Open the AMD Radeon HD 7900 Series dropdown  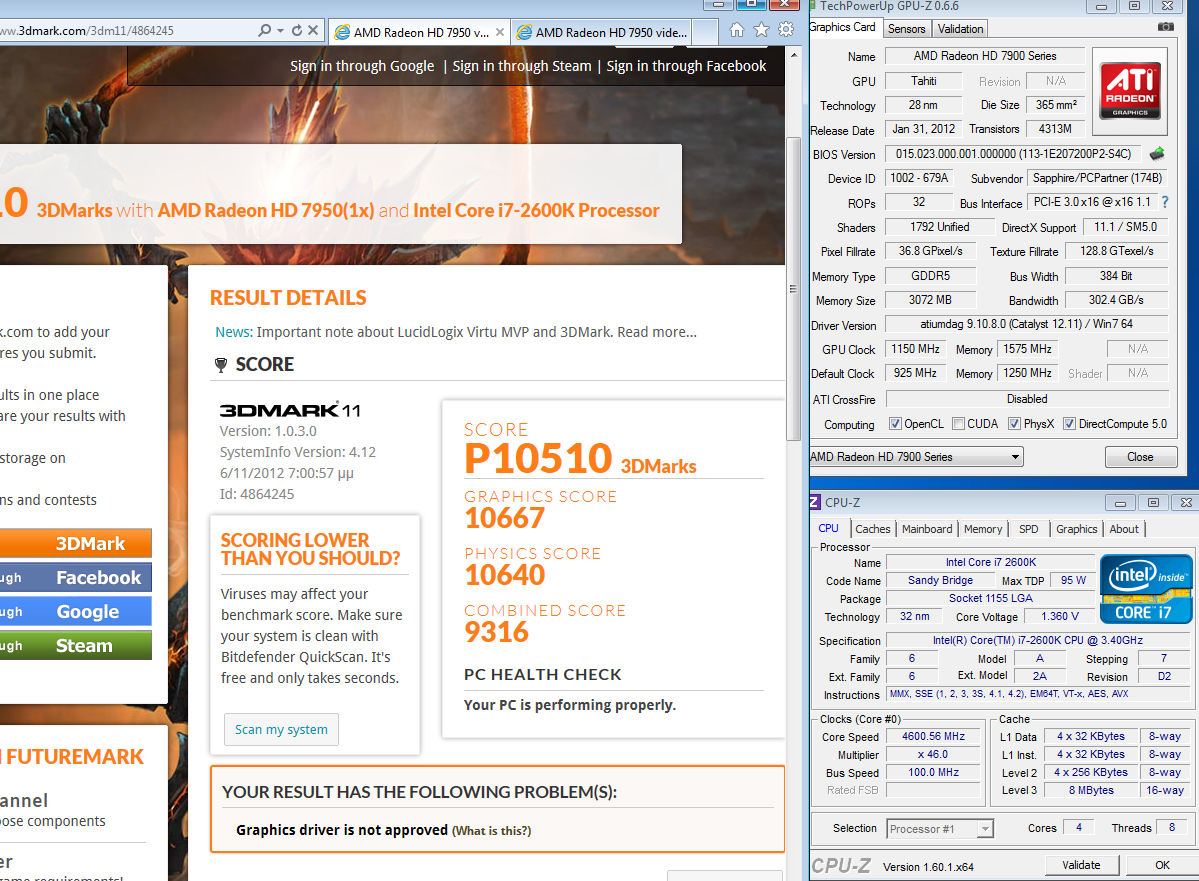[916, 457]
